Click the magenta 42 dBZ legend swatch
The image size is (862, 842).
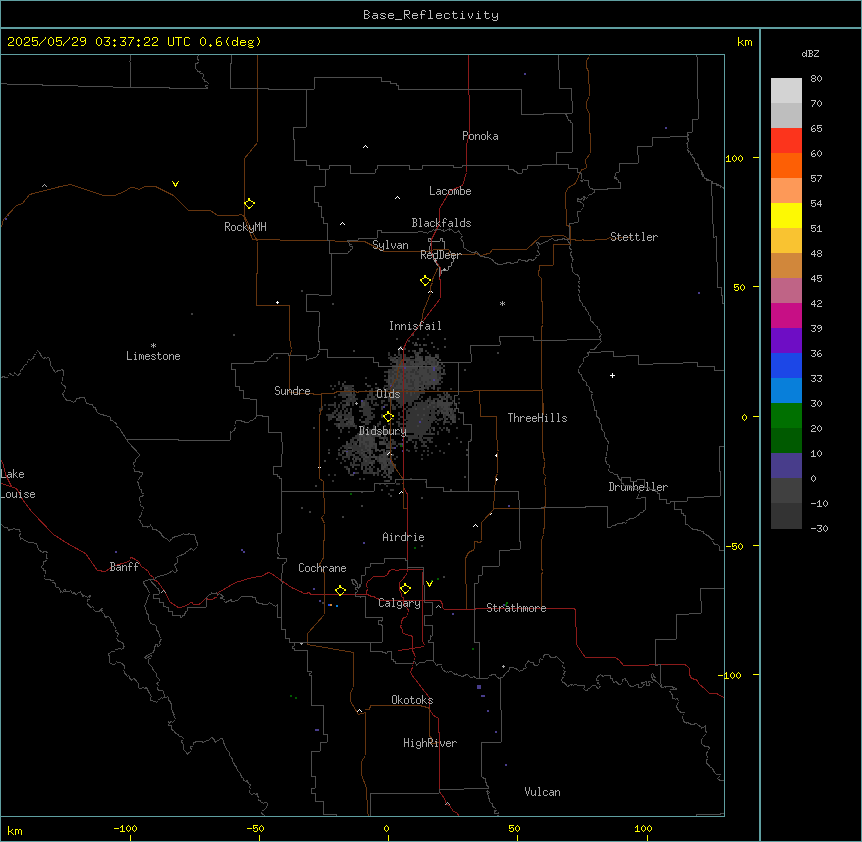point(786,315)
